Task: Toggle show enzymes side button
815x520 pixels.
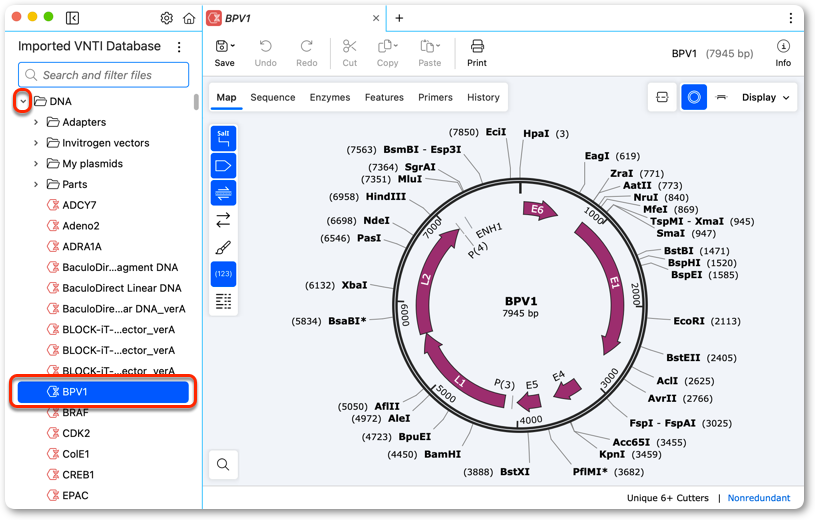Action: [224, 138]
